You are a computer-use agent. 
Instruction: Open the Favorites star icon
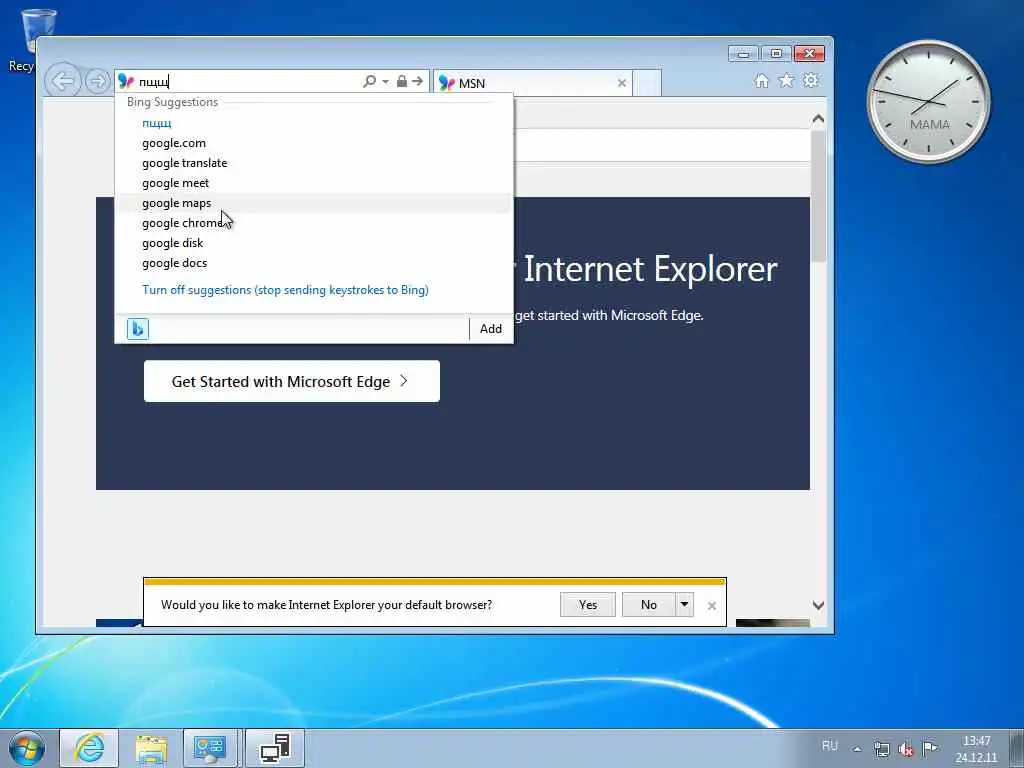(x=786, y=80)
